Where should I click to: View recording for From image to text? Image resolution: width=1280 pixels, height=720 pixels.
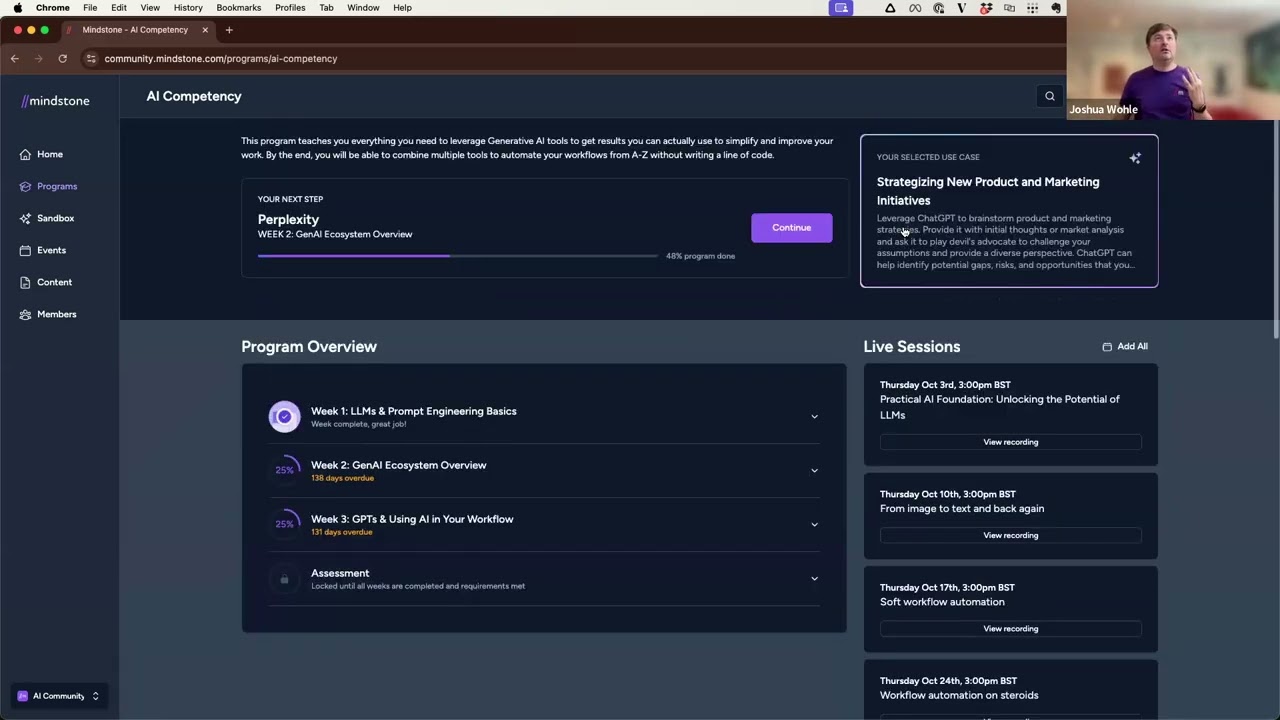coord(1010,535)
